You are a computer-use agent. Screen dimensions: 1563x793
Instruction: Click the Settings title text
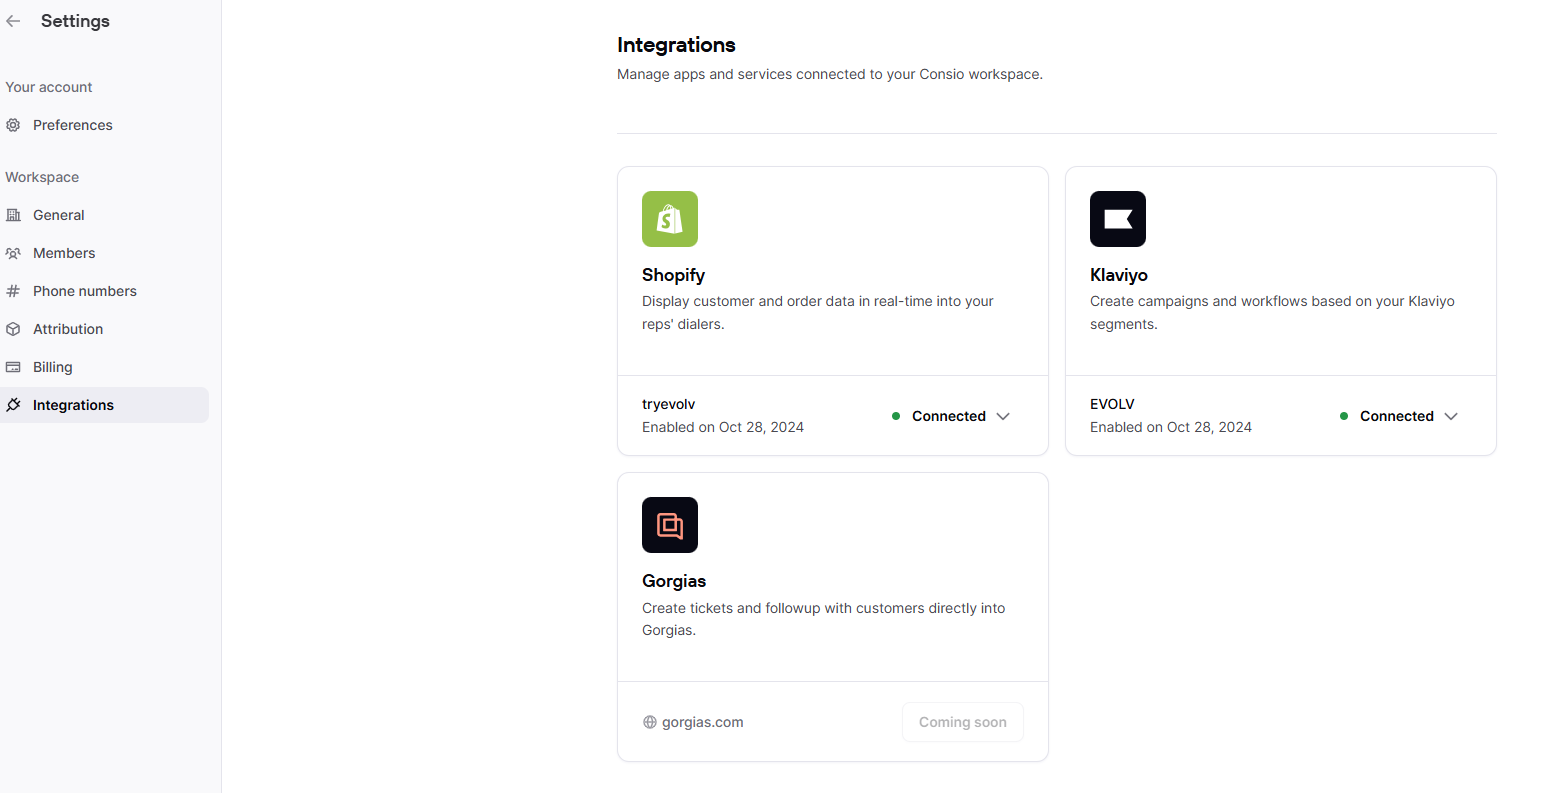75,21
